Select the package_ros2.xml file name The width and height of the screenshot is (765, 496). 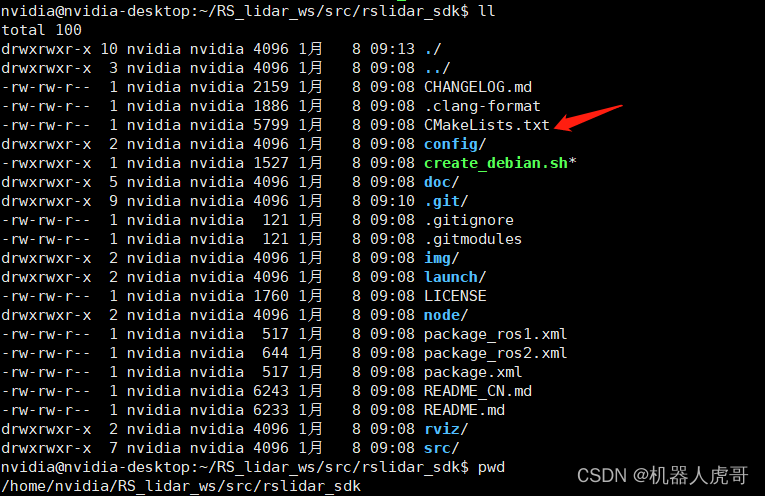pyautogui.click(x=495, y=353)
